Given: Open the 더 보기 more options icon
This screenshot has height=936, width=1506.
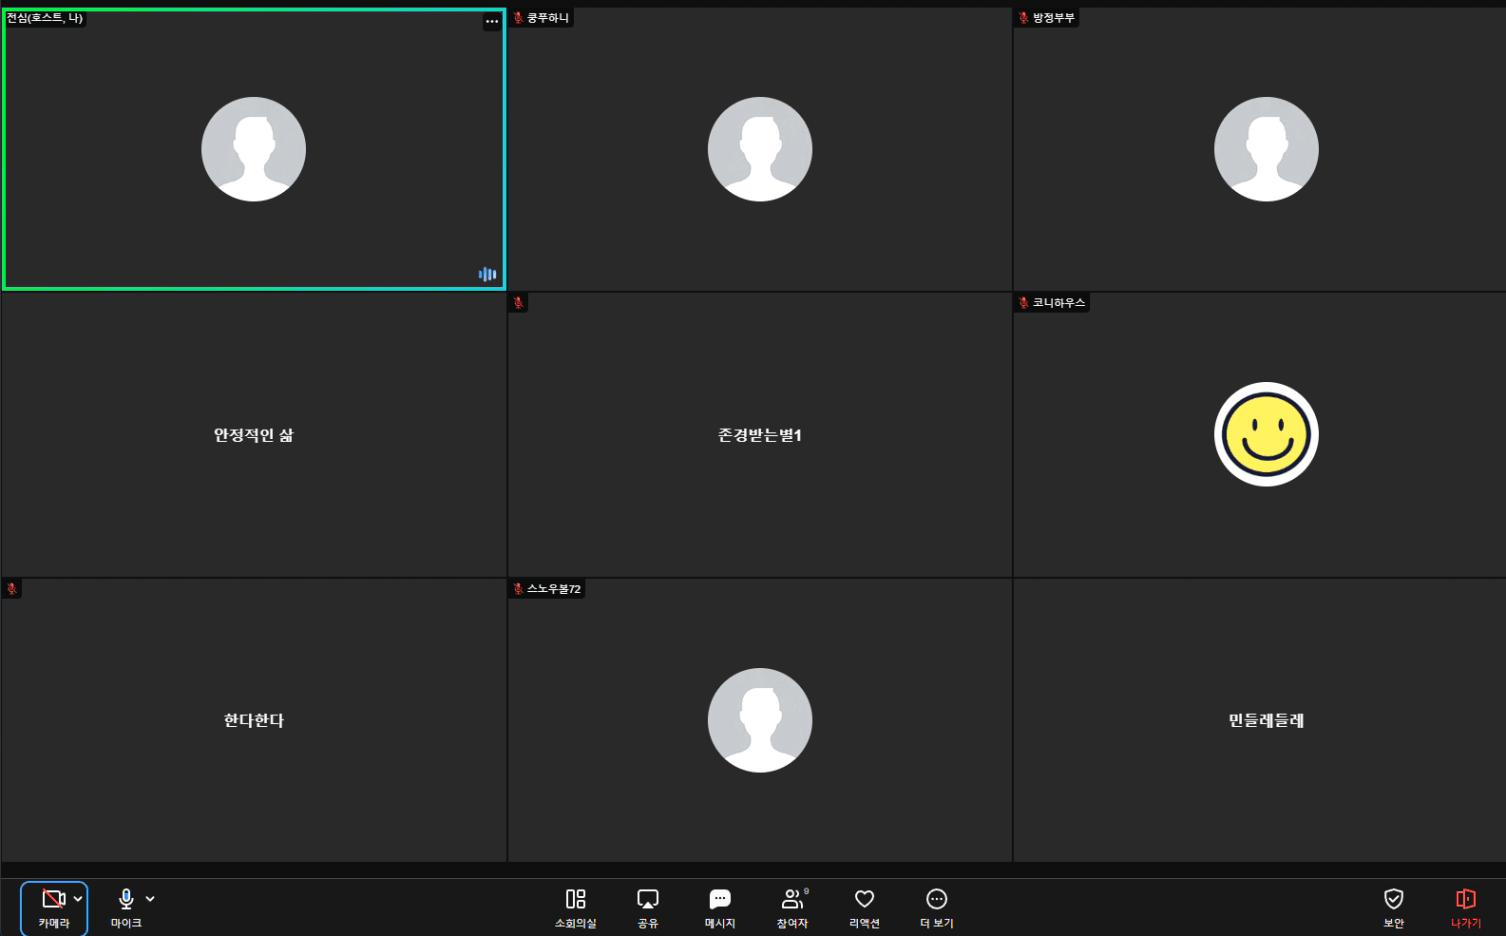Looking at the screenshot, I should [x=936, y=899].
